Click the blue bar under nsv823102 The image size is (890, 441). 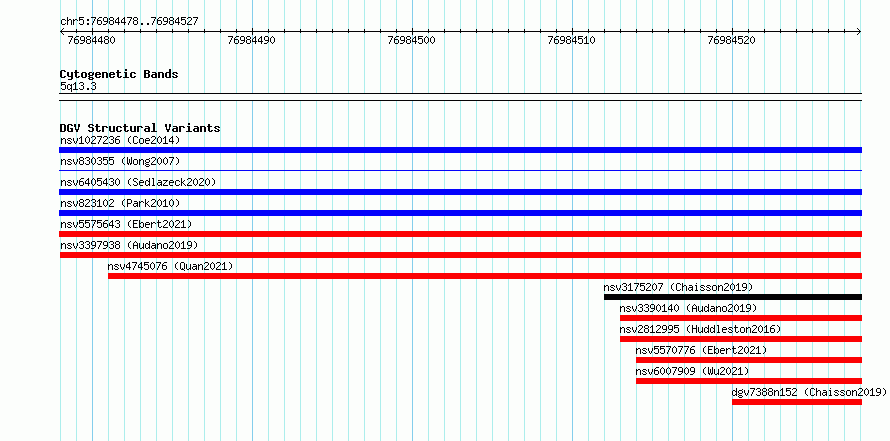tap(460, 213)
